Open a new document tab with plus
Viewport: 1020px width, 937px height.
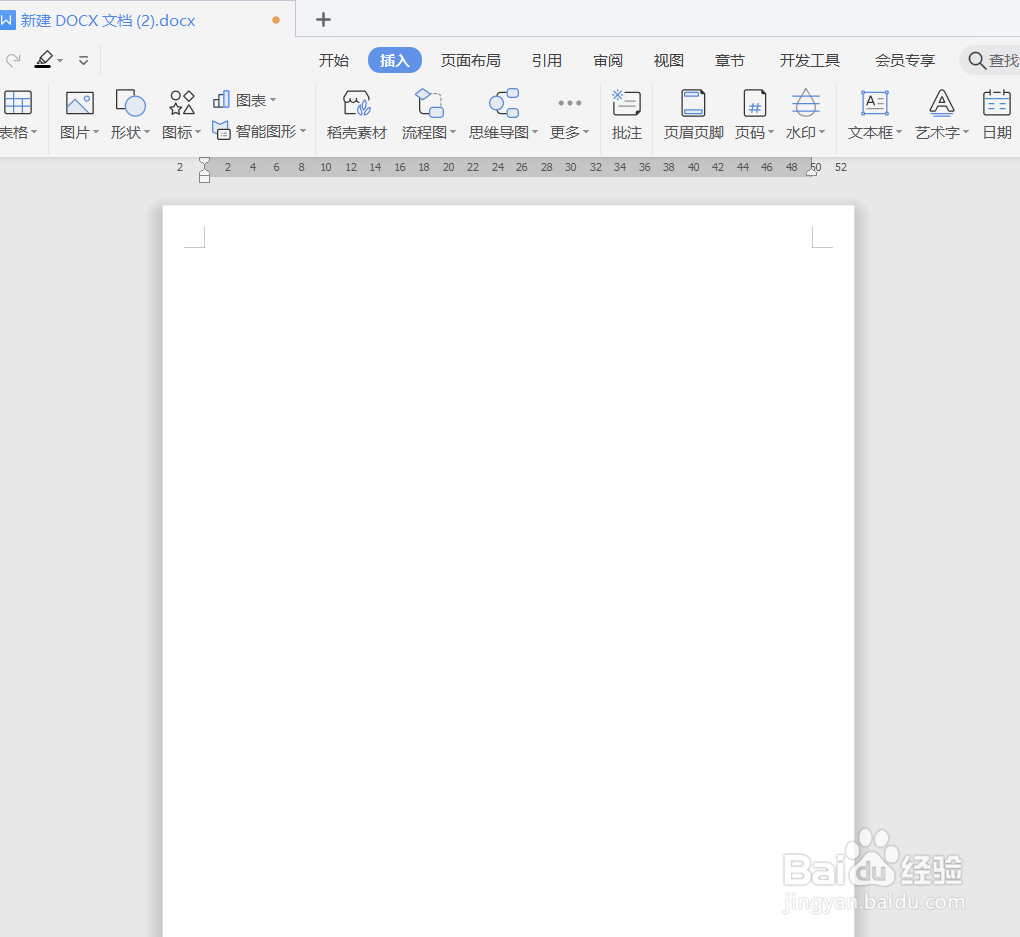(x=323, y=20)
